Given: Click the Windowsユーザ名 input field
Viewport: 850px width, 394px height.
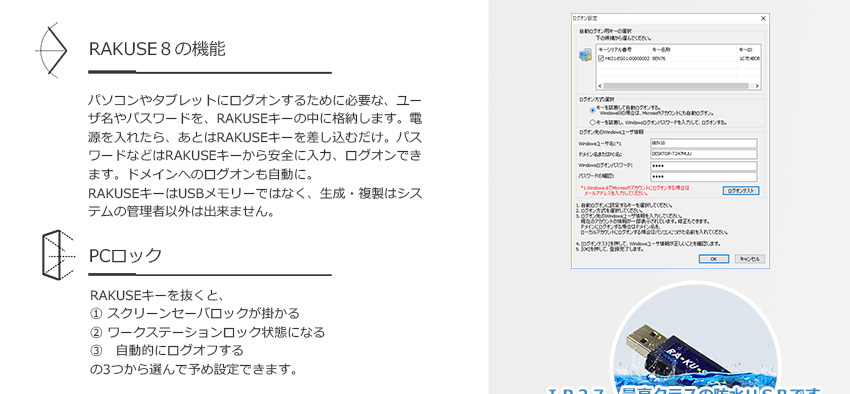Looking at the screenshot, I should [704, 143].
